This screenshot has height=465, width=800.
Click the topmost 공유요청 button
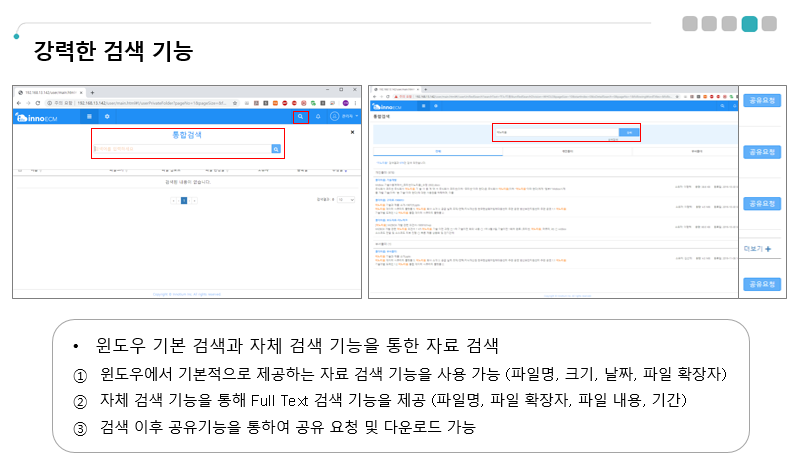click(x=761, y=100)
